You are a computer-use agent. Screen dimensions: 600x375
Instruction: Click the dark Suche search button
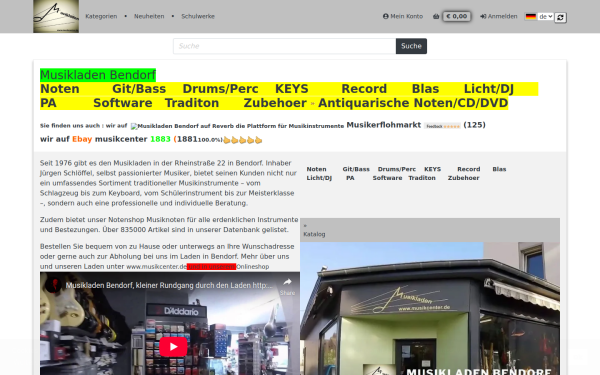tap(411, 46)
